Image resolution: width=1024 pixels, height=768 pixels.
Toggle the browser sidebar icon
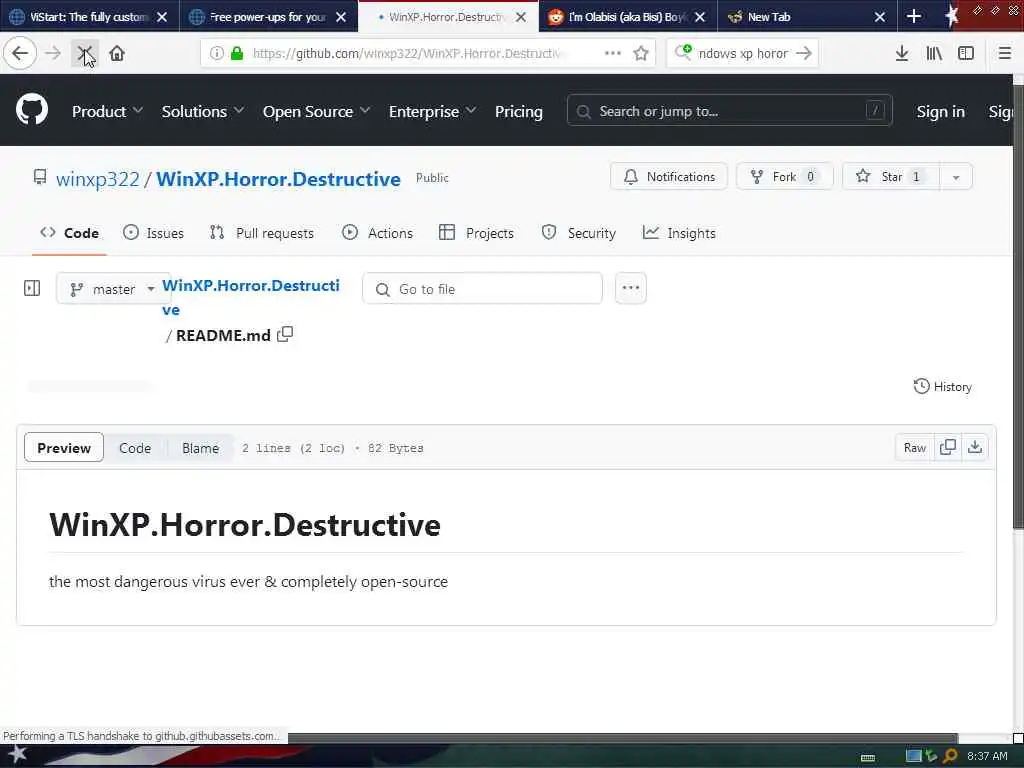tap(966, 53)
